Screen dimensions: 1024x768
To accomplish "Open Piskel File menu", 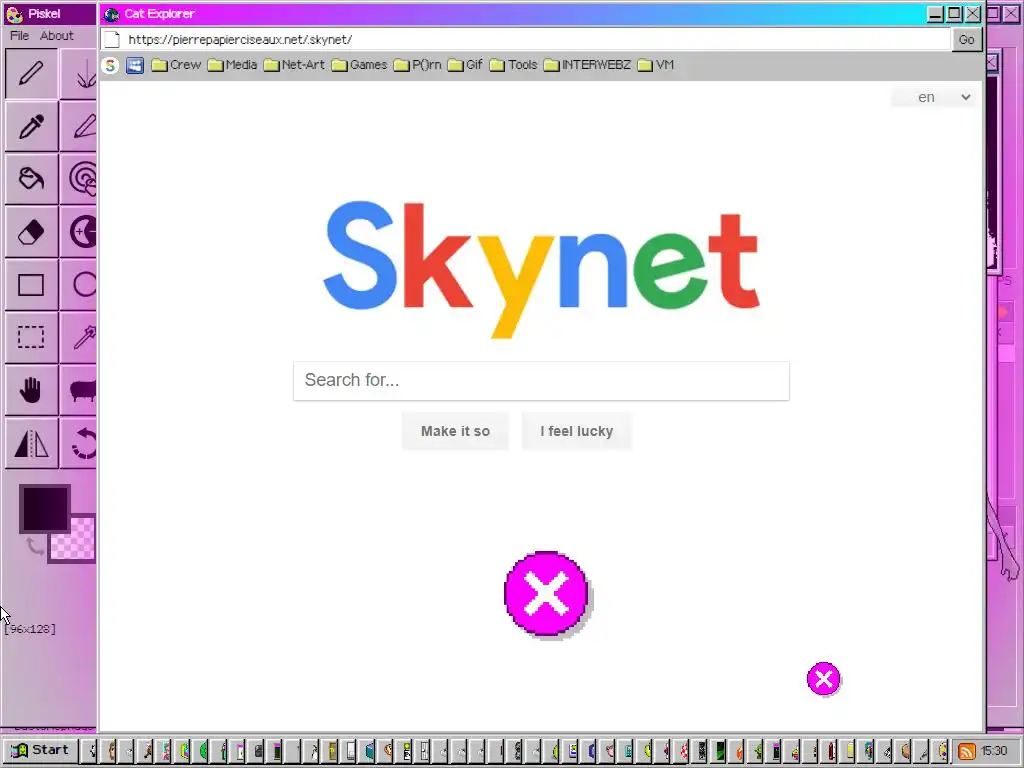I will coord(19,36).
